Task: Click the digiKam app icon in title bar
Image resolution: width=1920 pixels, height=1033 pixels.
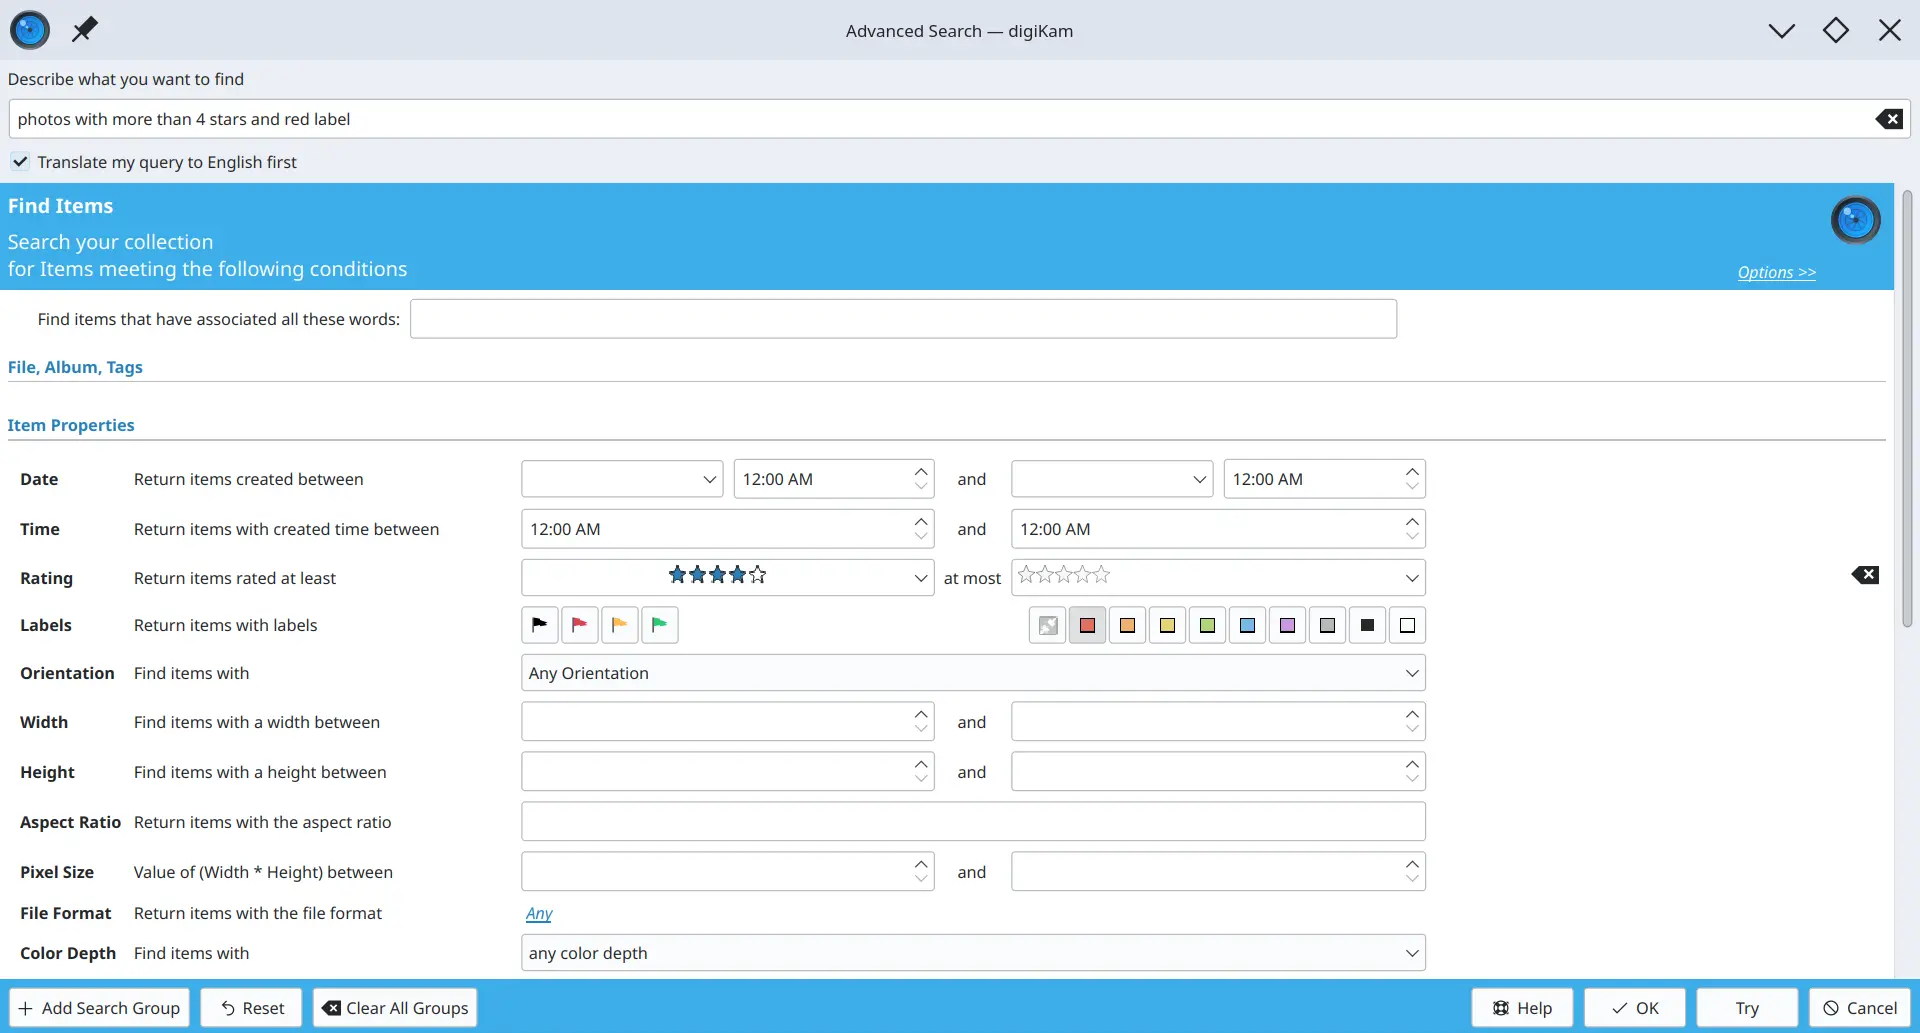Action: [30, 30]
